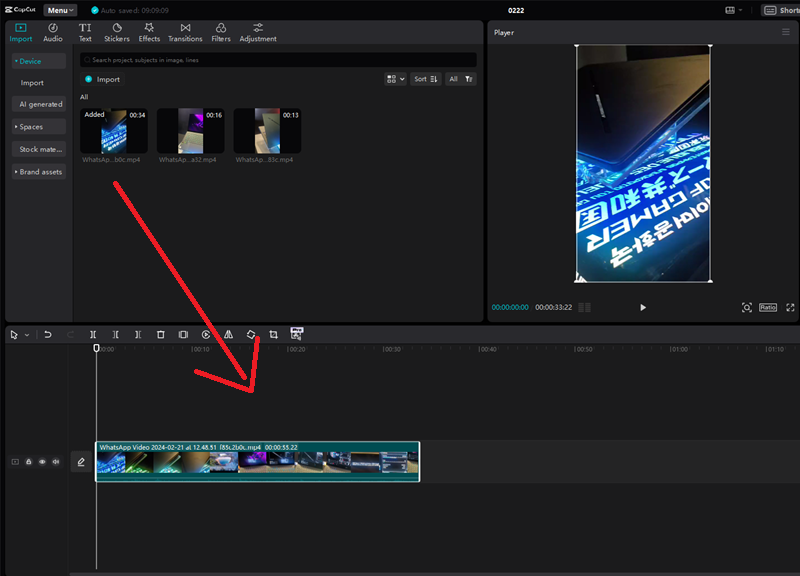Enter fullscreen preview in the Player
The image size is (800, 576).
(790, 307)
